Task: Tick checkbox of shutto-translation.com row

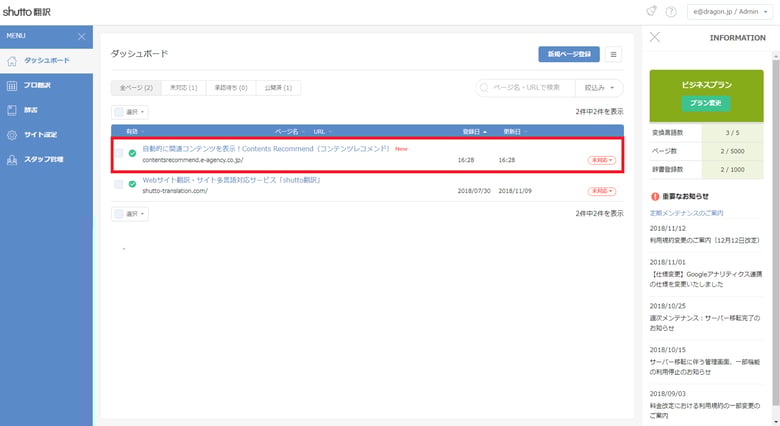Action: (x=118, y=184)
